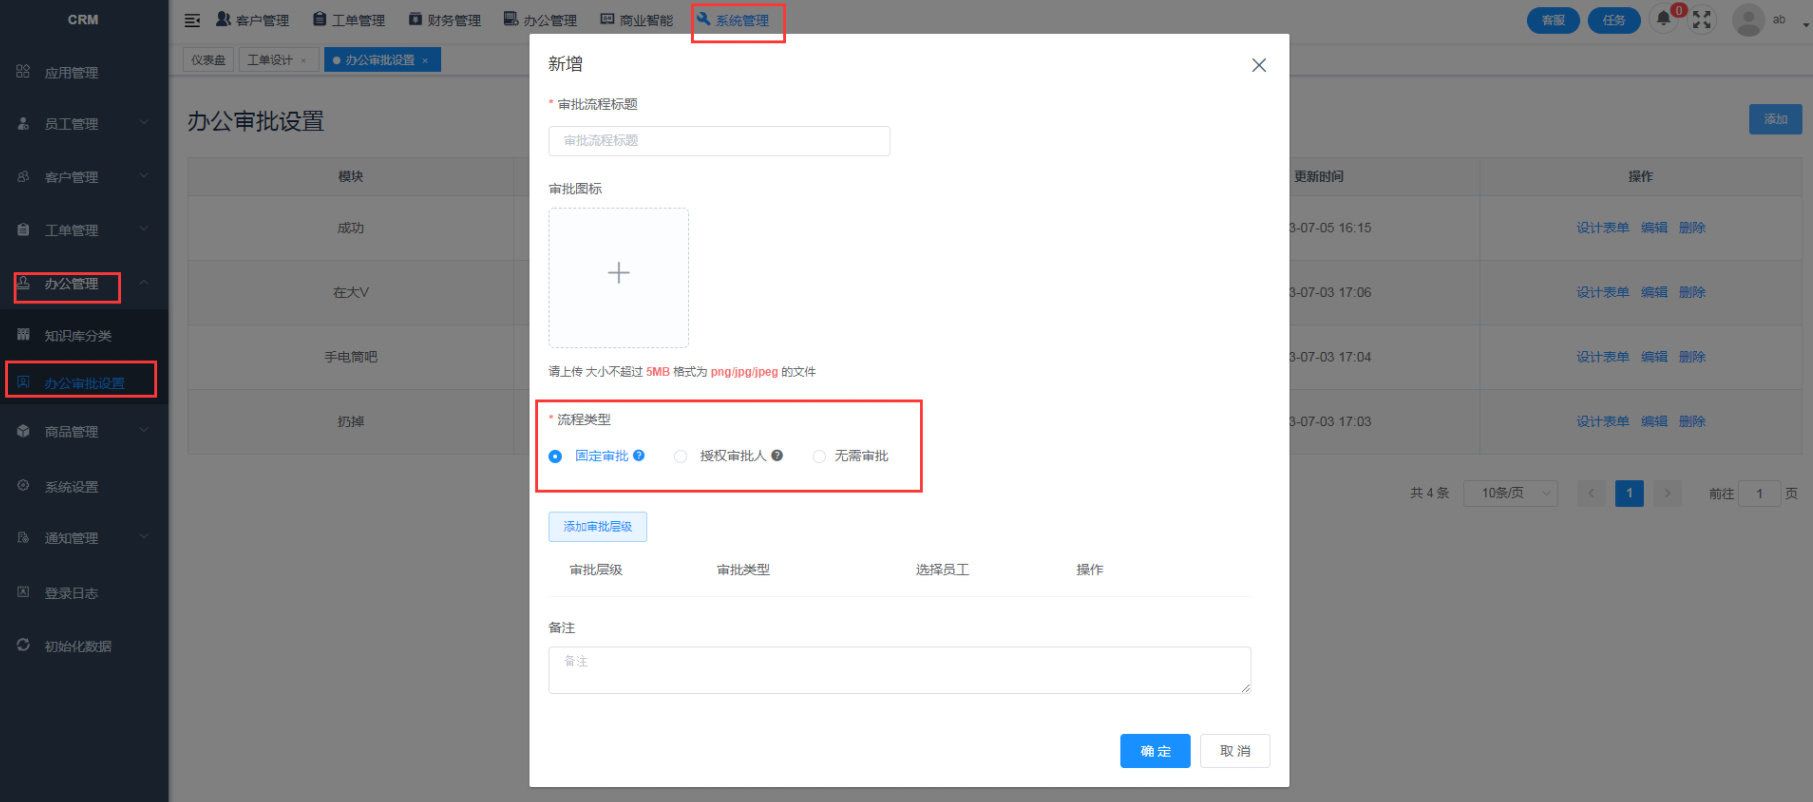This screenshot has height=802, width=1813.
Task: Click help icon next to 授权审批人
Action: coord(777,455)
